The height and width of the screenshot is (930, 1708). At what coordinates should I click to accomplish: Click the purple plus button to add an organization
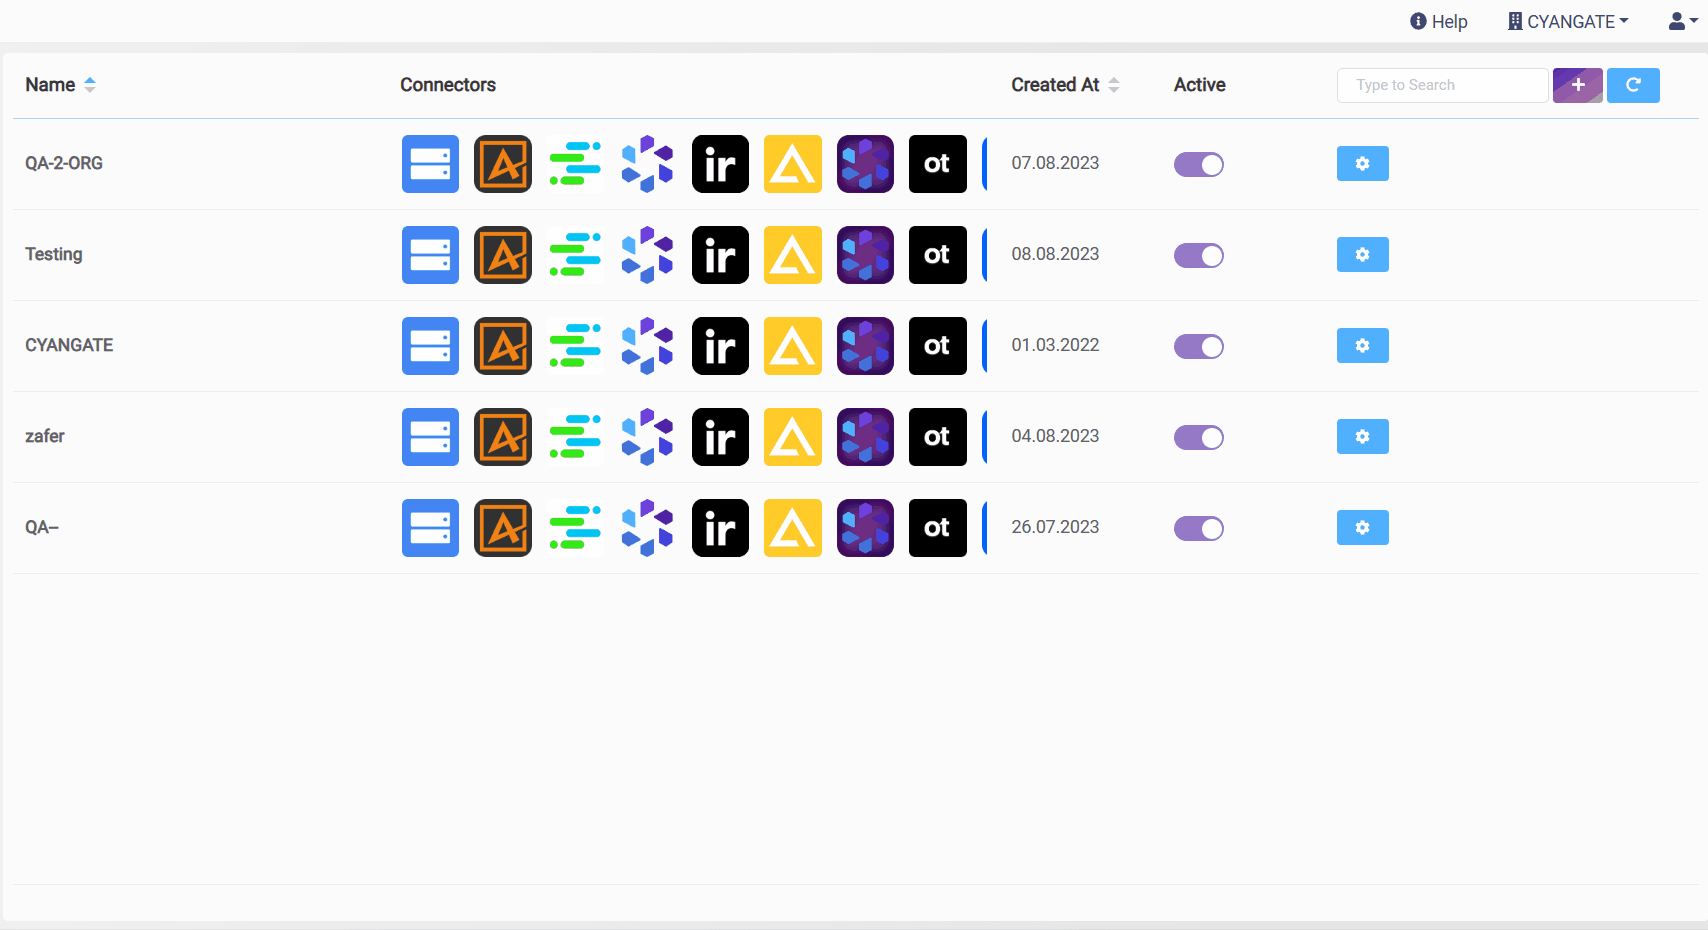pyautogui.click(x=1577, y=85)
